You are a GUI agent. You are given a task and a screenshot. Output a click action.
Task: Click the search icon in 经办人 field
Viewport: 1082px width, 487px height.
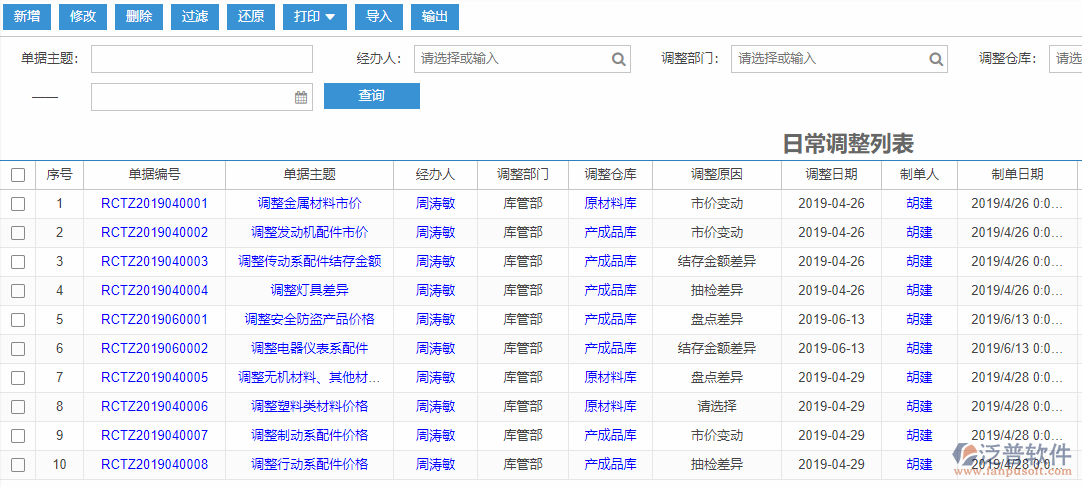coord(619,59)
